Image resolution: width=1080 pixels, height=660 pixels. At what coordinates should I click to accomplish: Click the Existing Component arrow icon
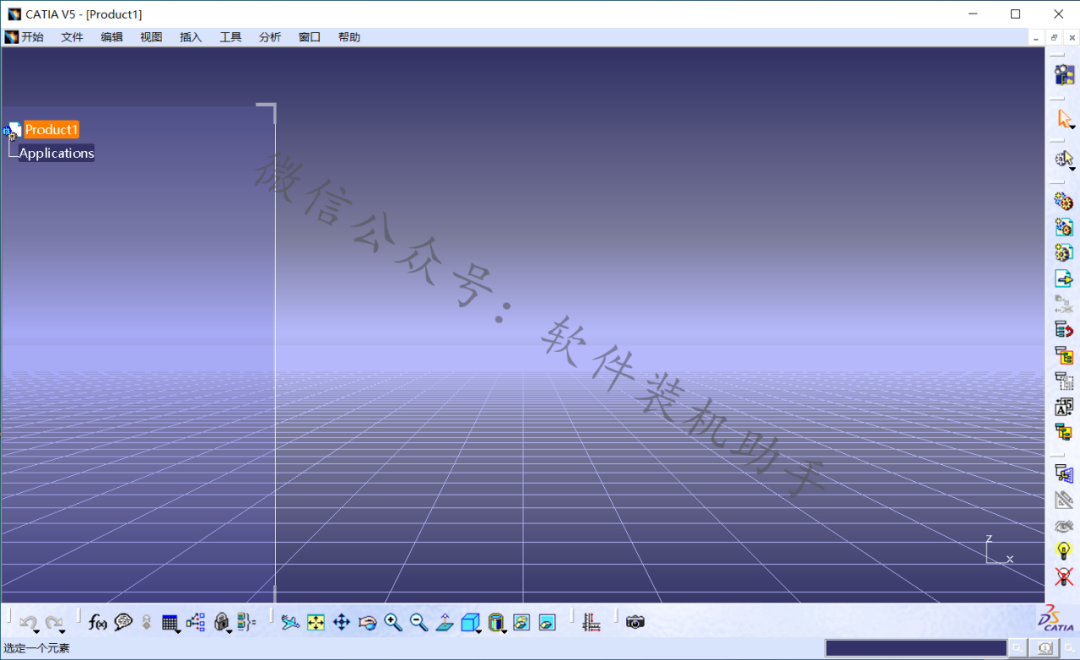(1063, 278)
